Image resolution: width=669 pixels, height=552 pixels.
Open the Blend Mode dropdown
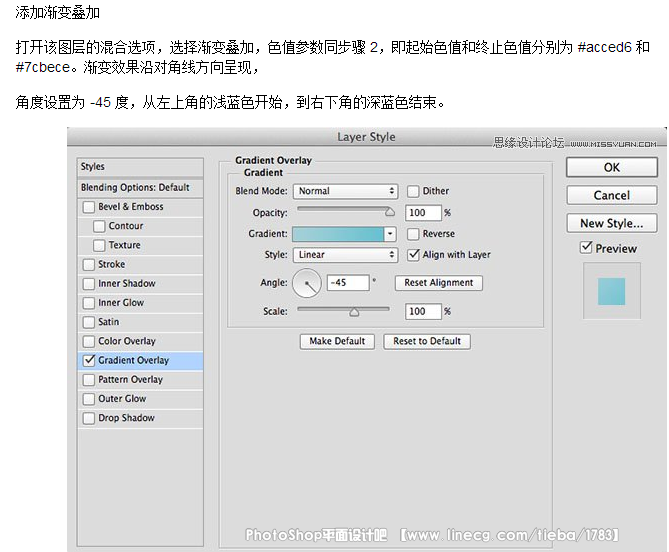[x=346, y=191]
